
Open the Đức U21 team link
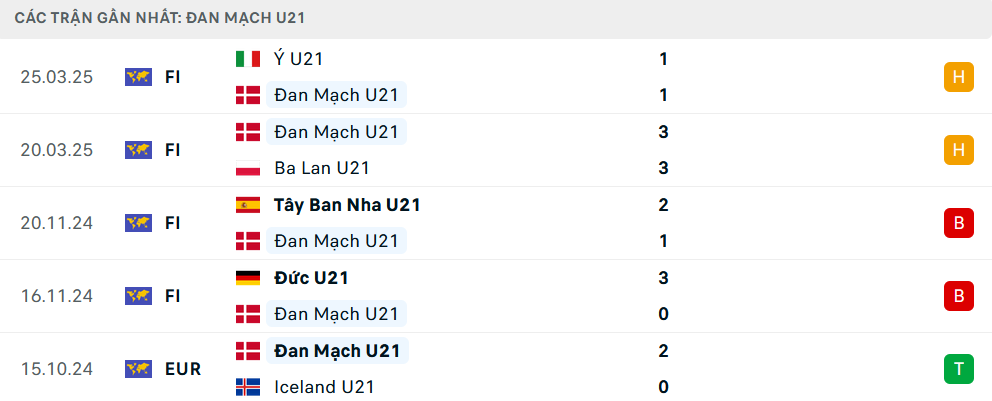pos(311,278)
